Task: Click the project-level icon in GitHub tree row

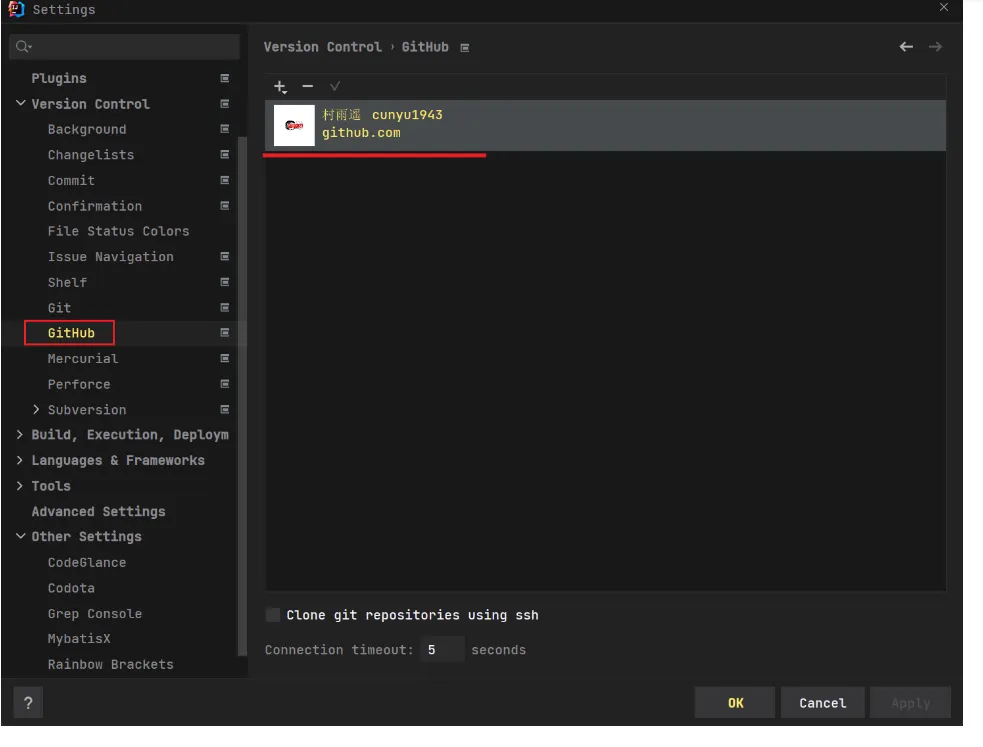Action: 224,333
